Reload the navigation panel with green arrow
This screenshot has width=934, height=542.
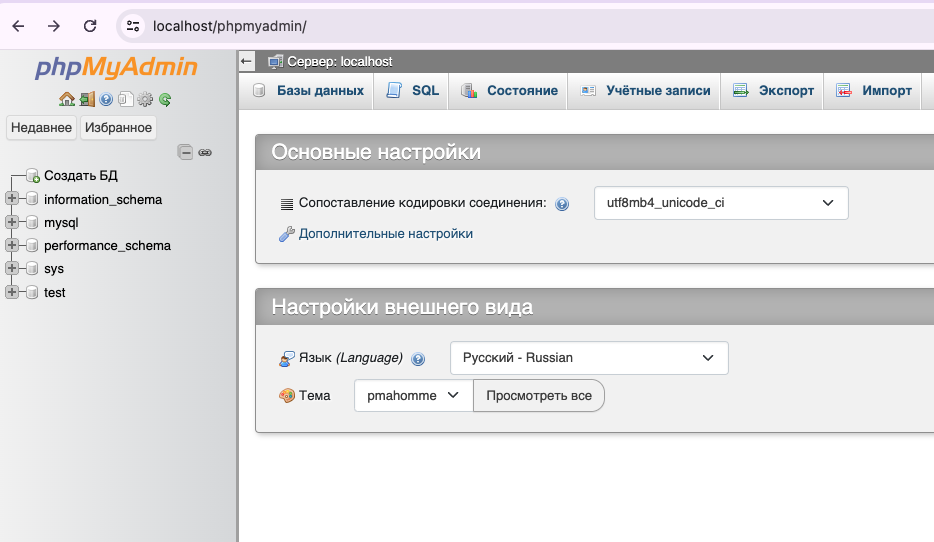pyautogui.click(x=165, y=99)
